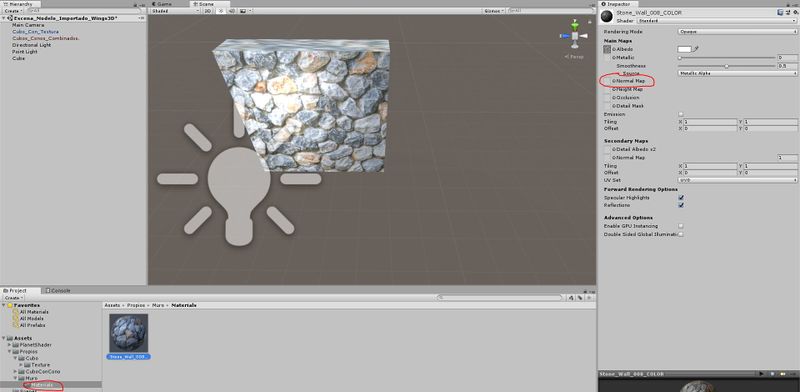Open scene effects image icon
800x392 pixels.
pyautogui.click(x=243, y=11)
